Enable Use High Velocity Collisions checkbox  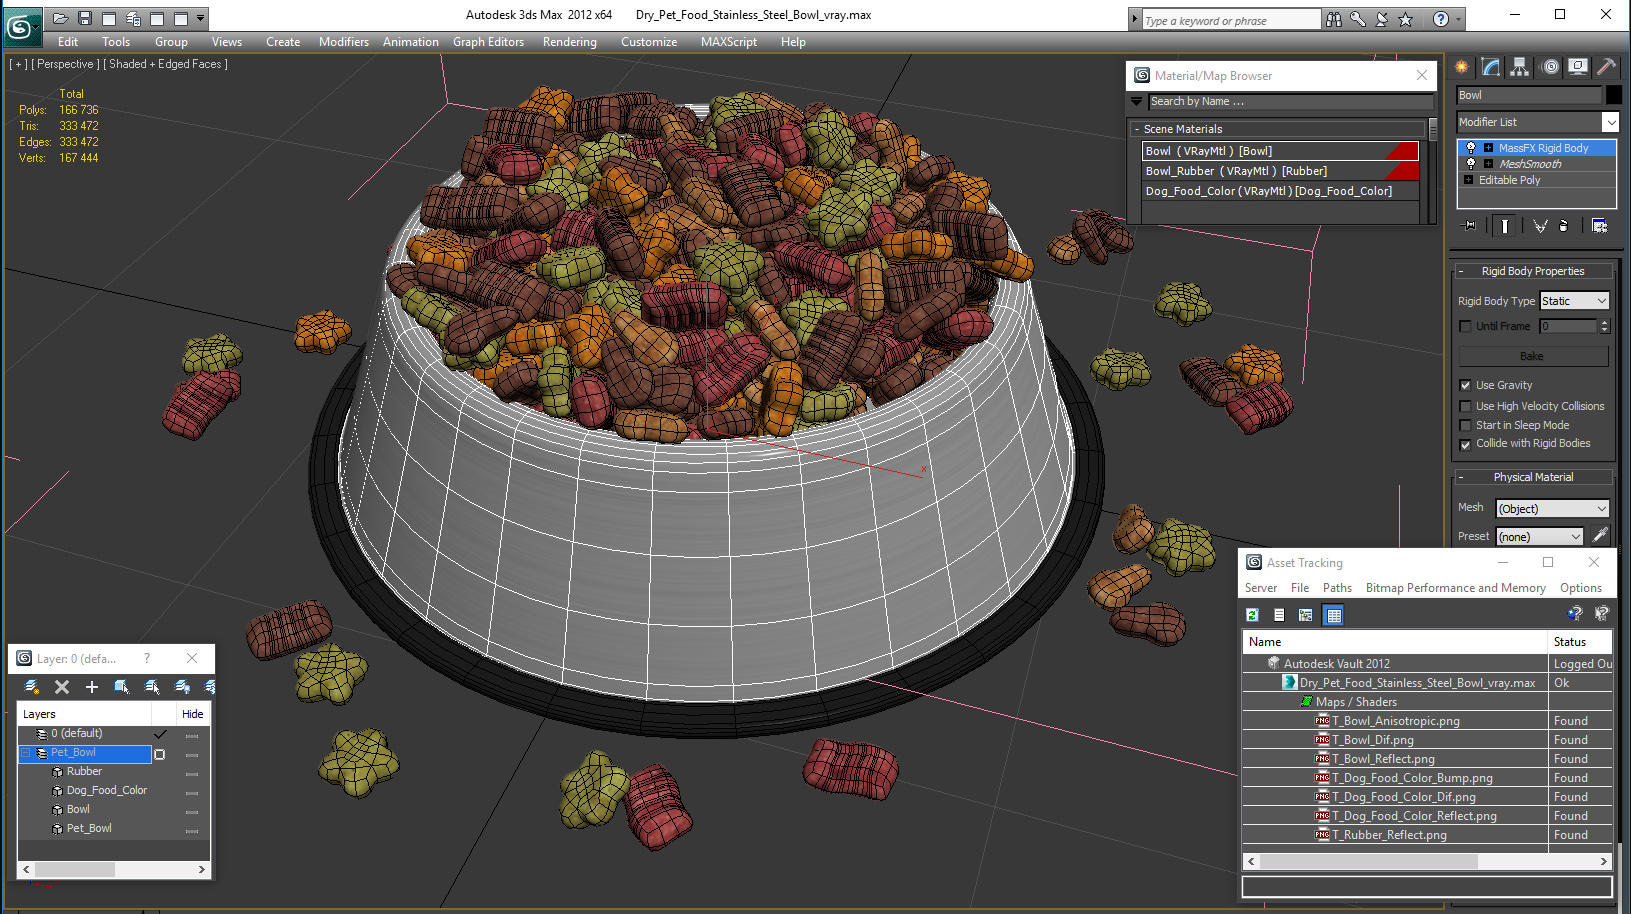1466,406
